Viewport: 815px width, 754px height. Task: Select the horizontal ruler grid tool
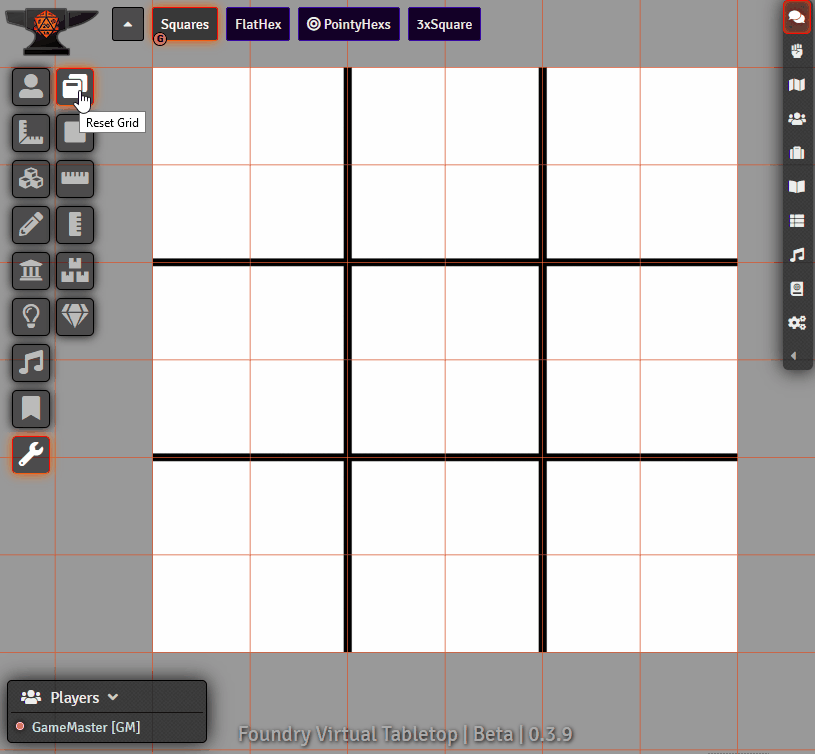(75, 179)
